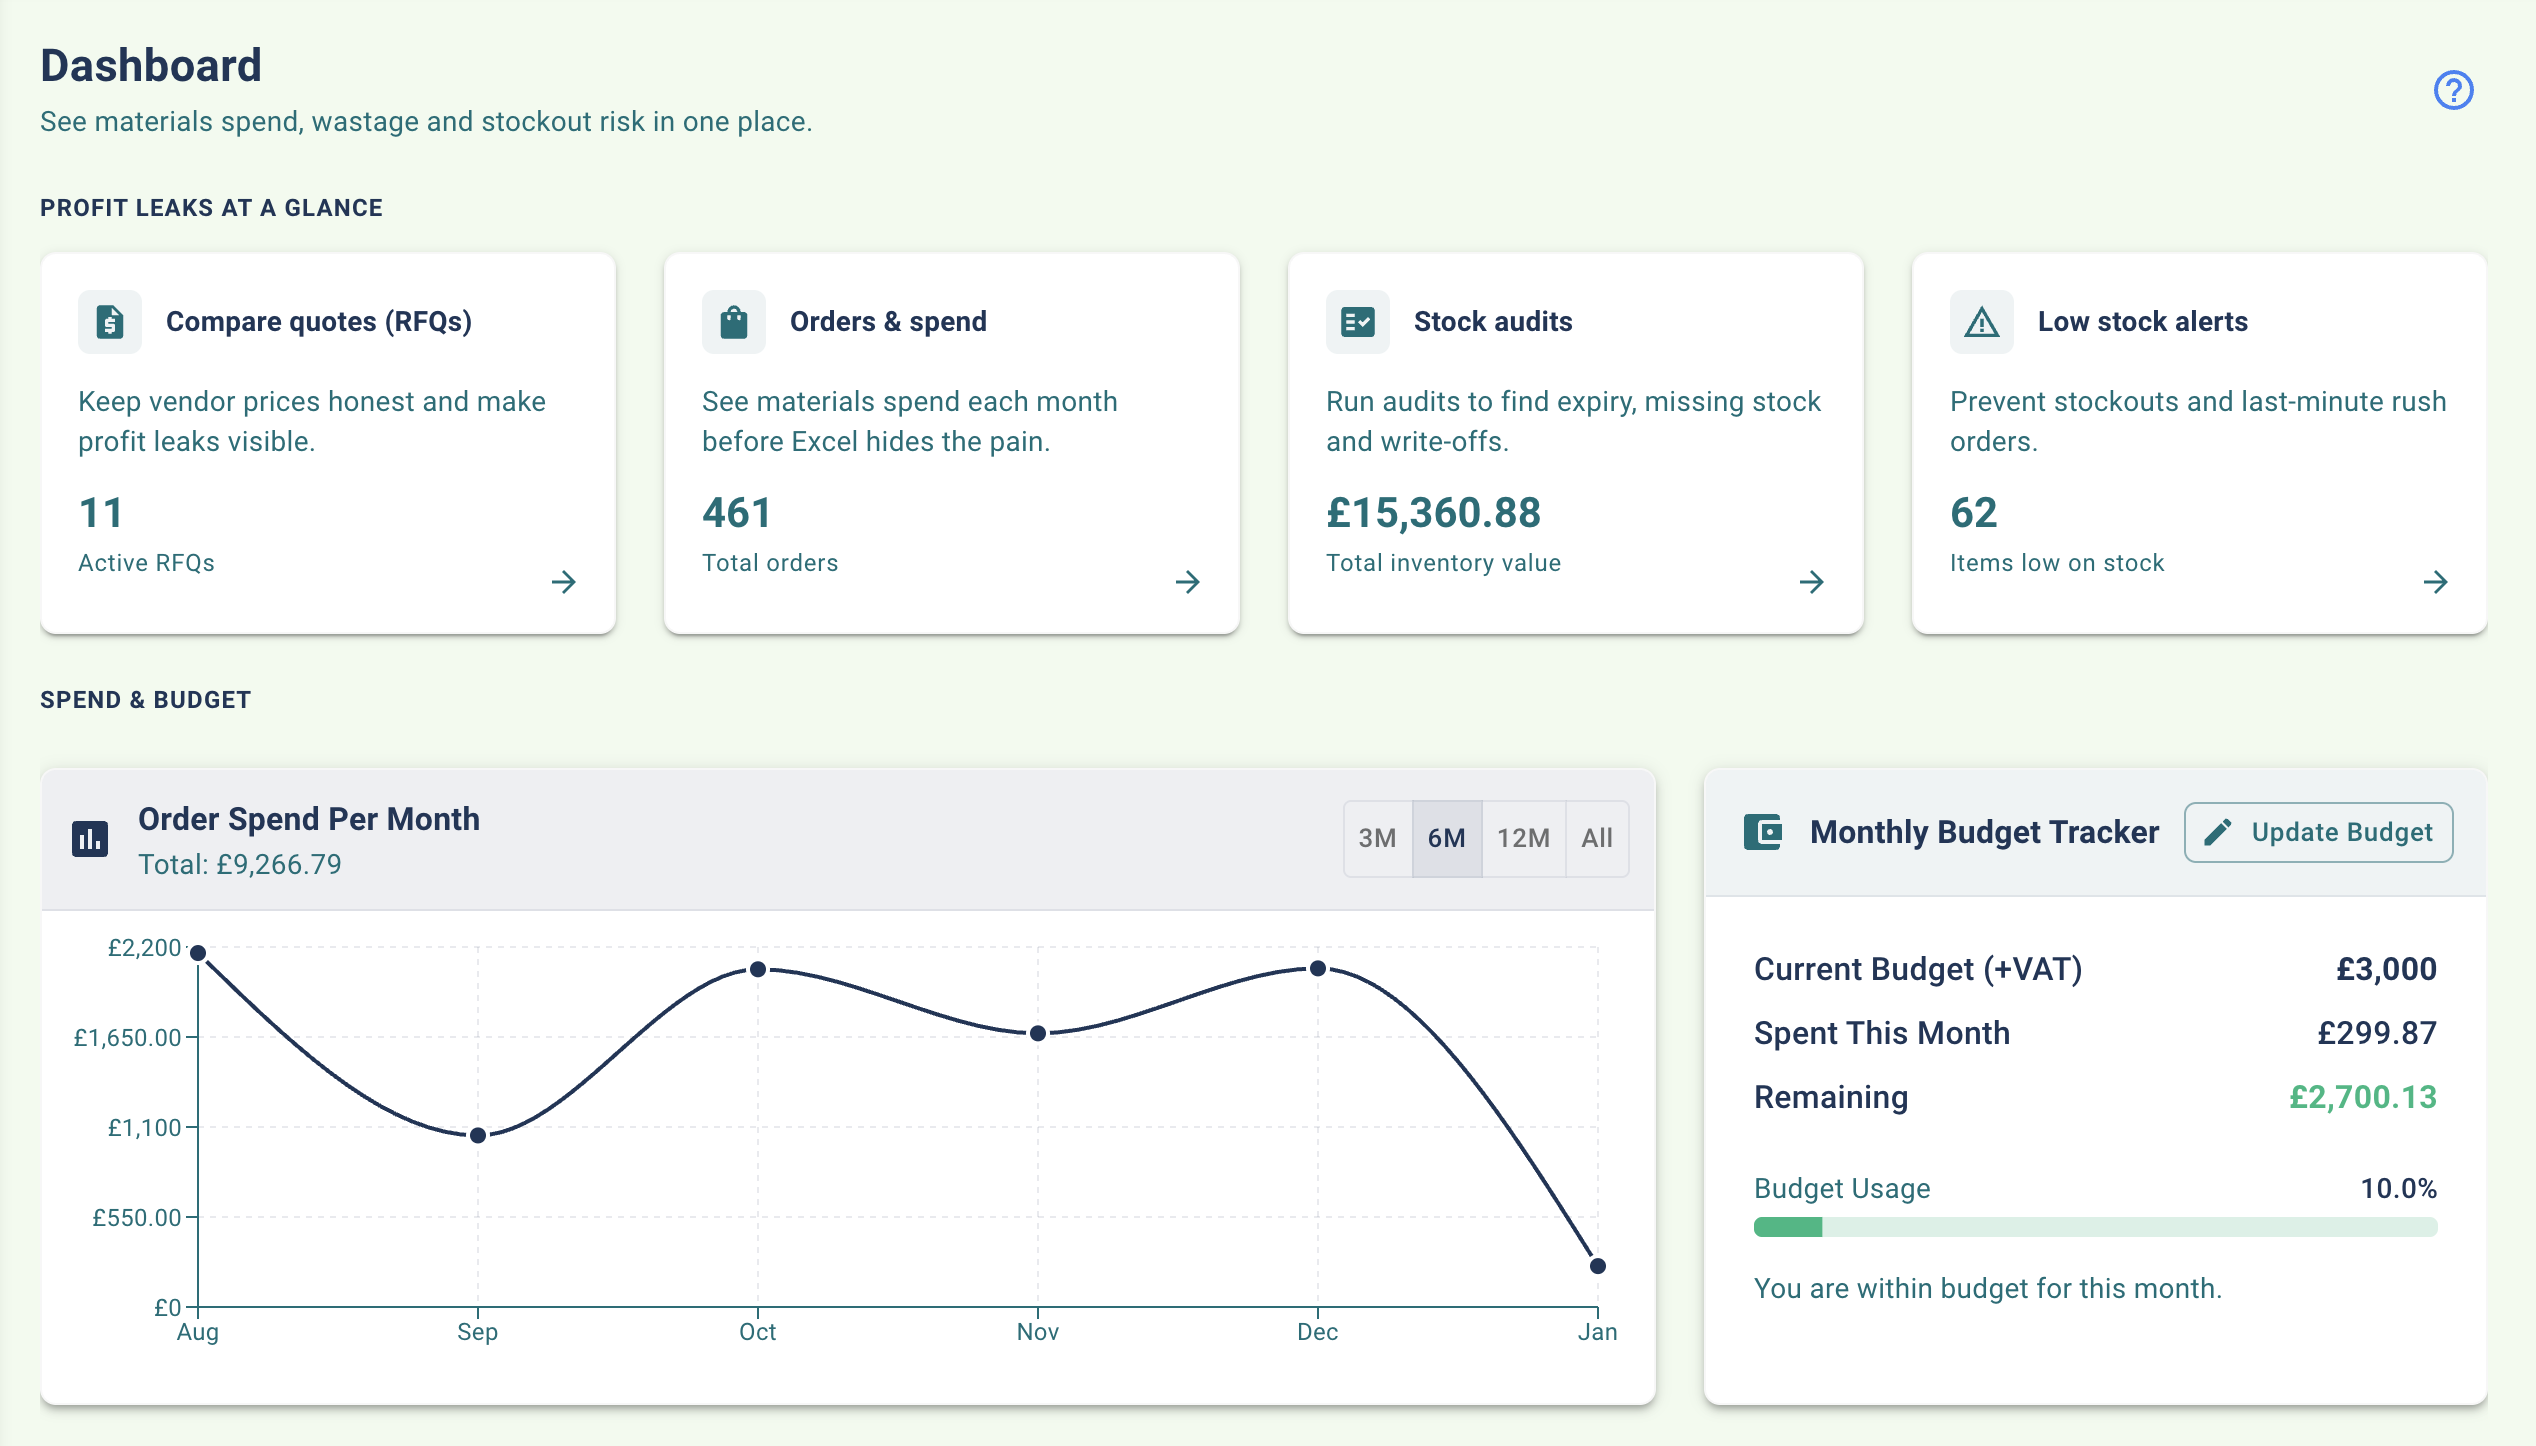Click the arrow on Total inventory value card
The height and width of the screenshot is (1446, 2536).
[x=1812, y=581]
